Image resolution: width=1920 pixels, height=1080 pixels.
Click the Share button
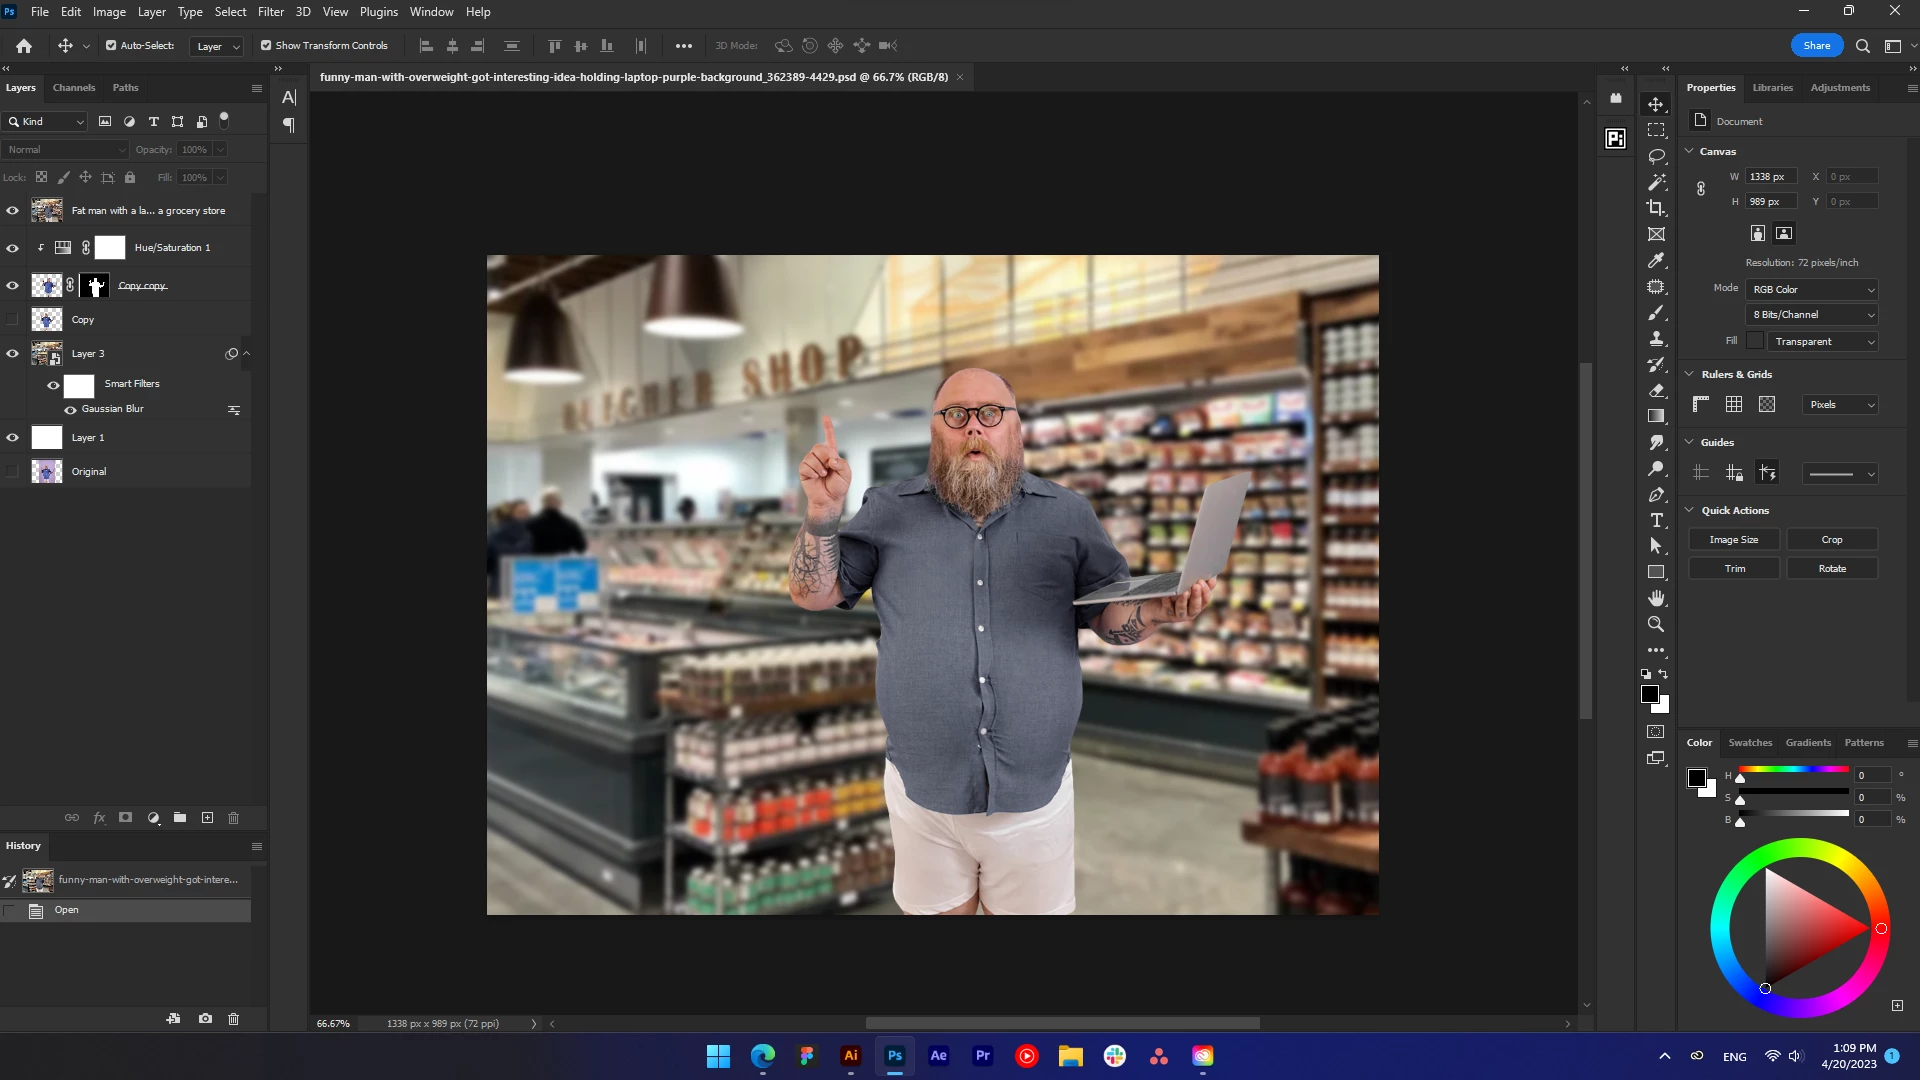(x=1816, y=45)
